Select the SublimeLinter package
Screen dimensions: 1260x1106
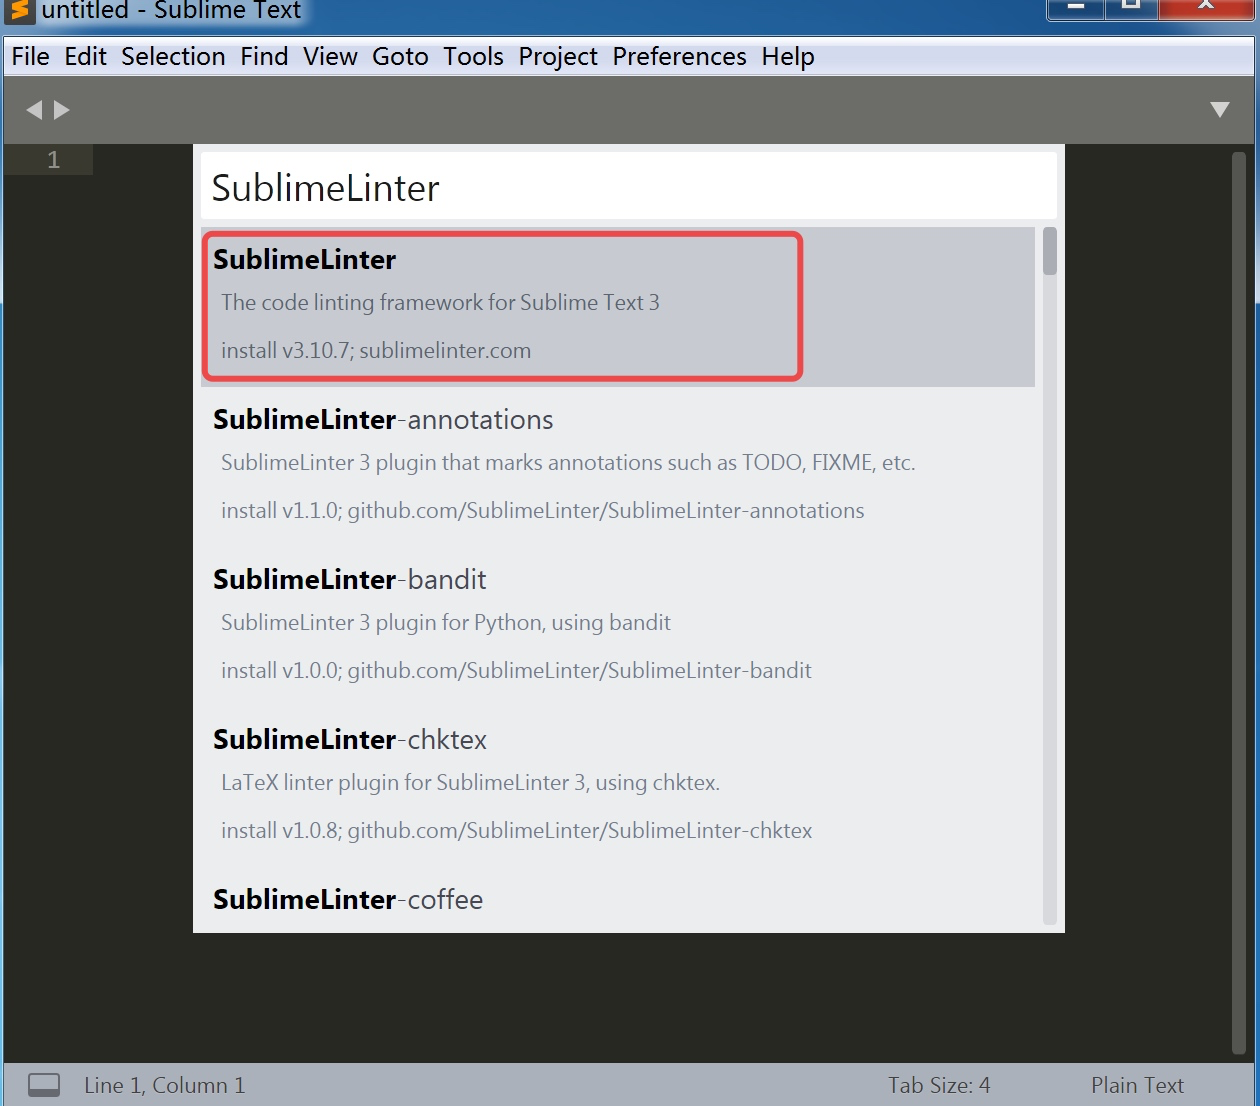(x=618, y=307)
